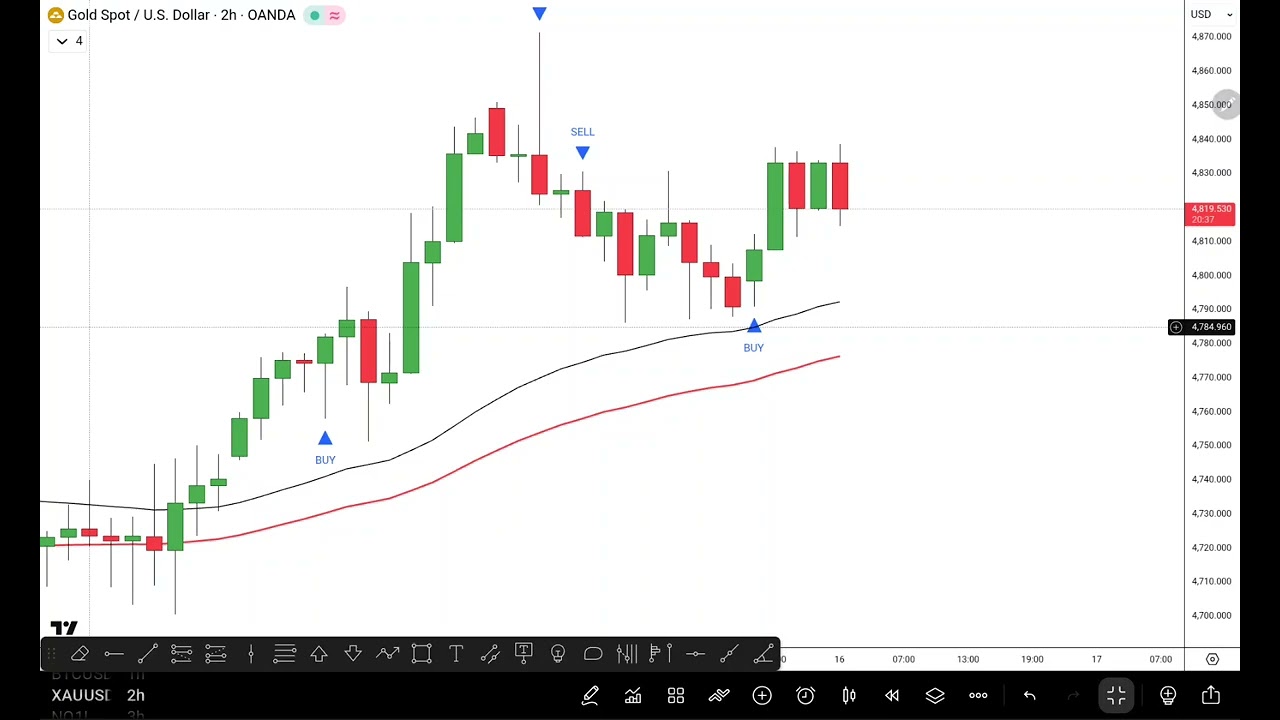Open the USD currency dropdown

(x=1211, y=14)
